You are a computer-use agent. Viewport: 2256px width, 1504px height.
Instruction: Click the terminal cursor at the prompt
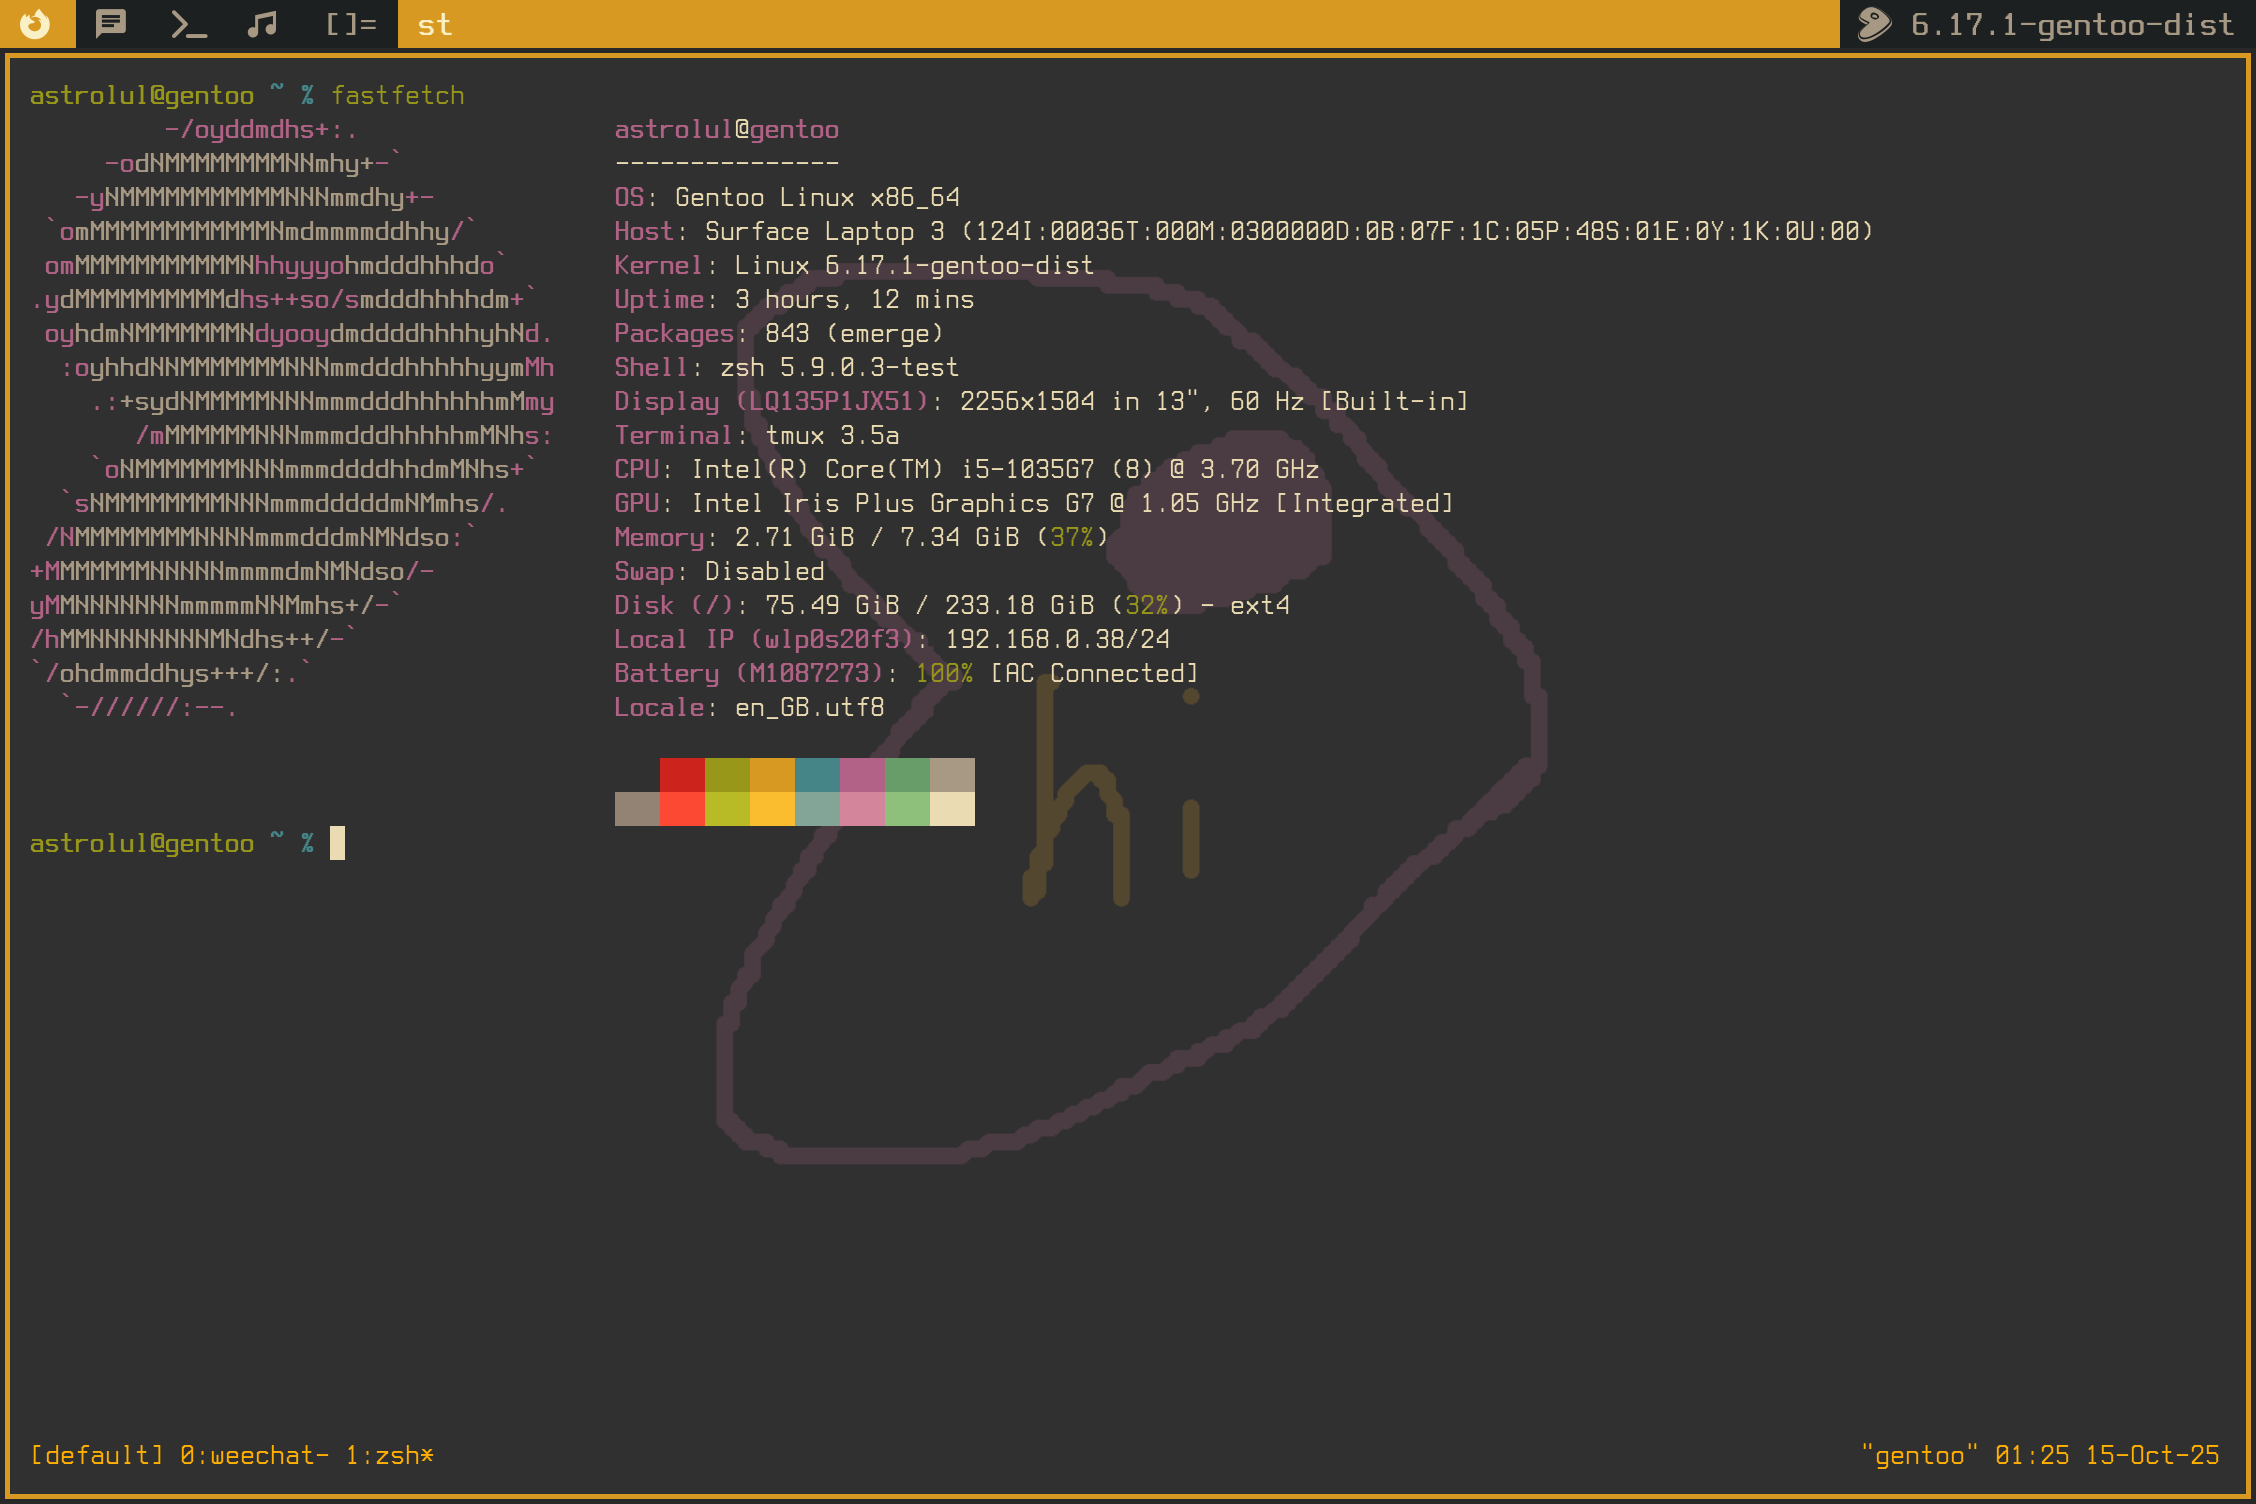[x=337, y=843]
